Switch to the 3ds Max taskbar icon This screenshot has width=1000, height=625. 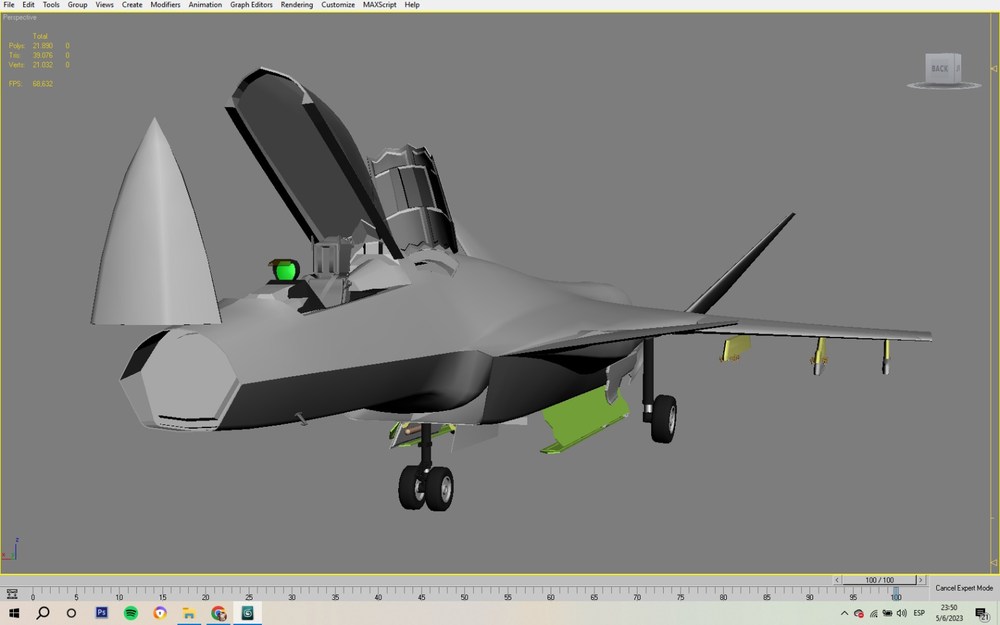247,613
